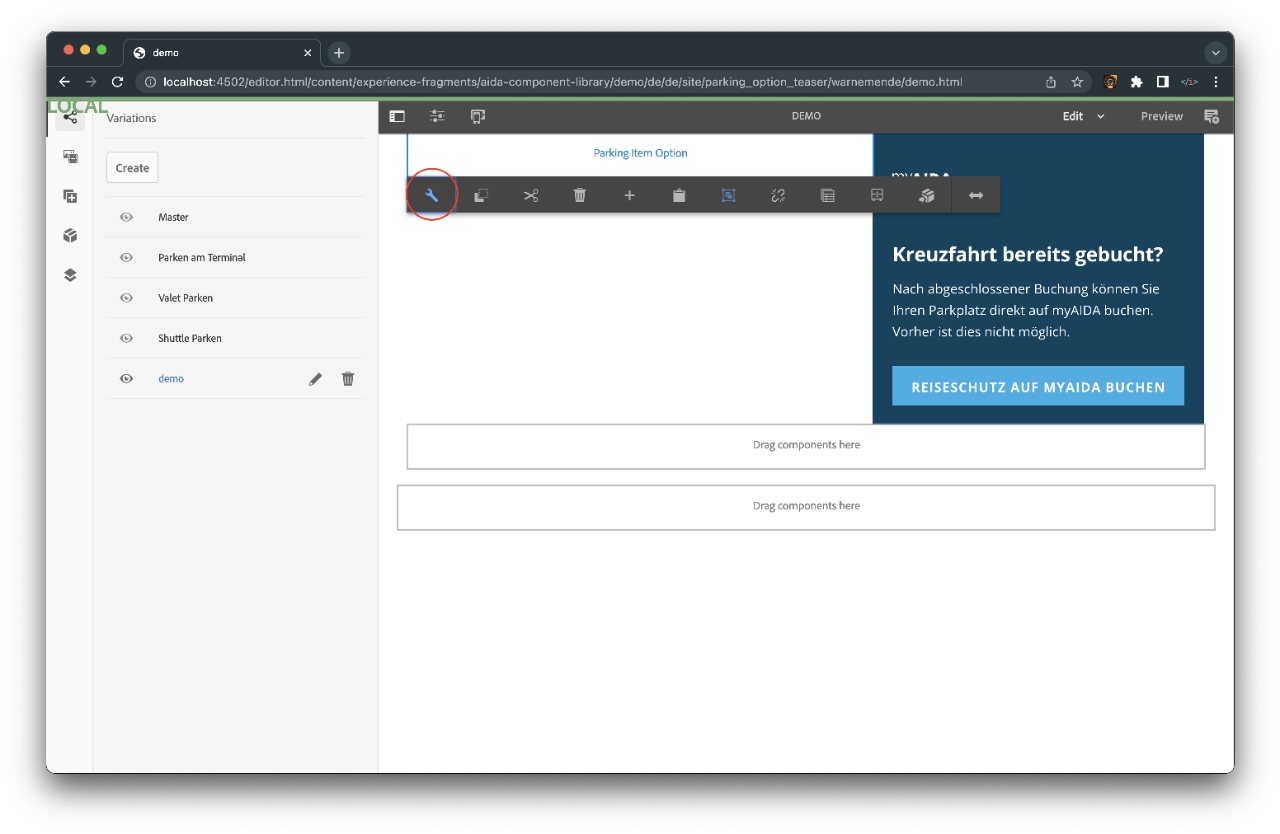Select the Parken am Terminal variation
The image size is (1280, 834).
pos(202,258)
